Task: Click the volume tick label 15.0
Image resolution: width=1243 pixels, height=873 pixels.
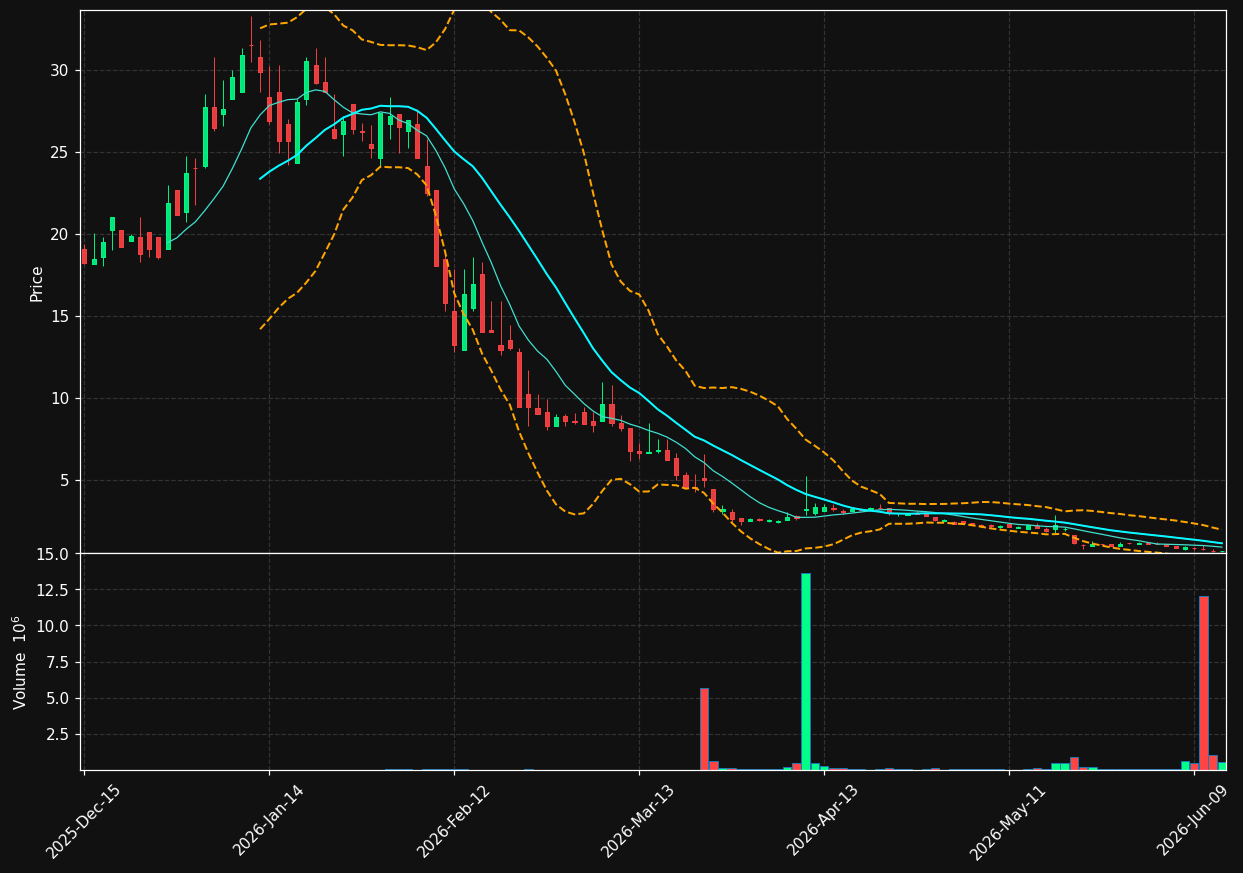Action: click(54, 554)
